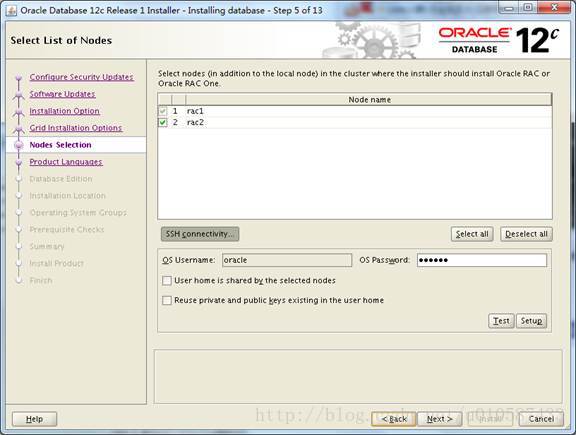
Task: Click the message area below SSH panel
Action: point(358,377)
